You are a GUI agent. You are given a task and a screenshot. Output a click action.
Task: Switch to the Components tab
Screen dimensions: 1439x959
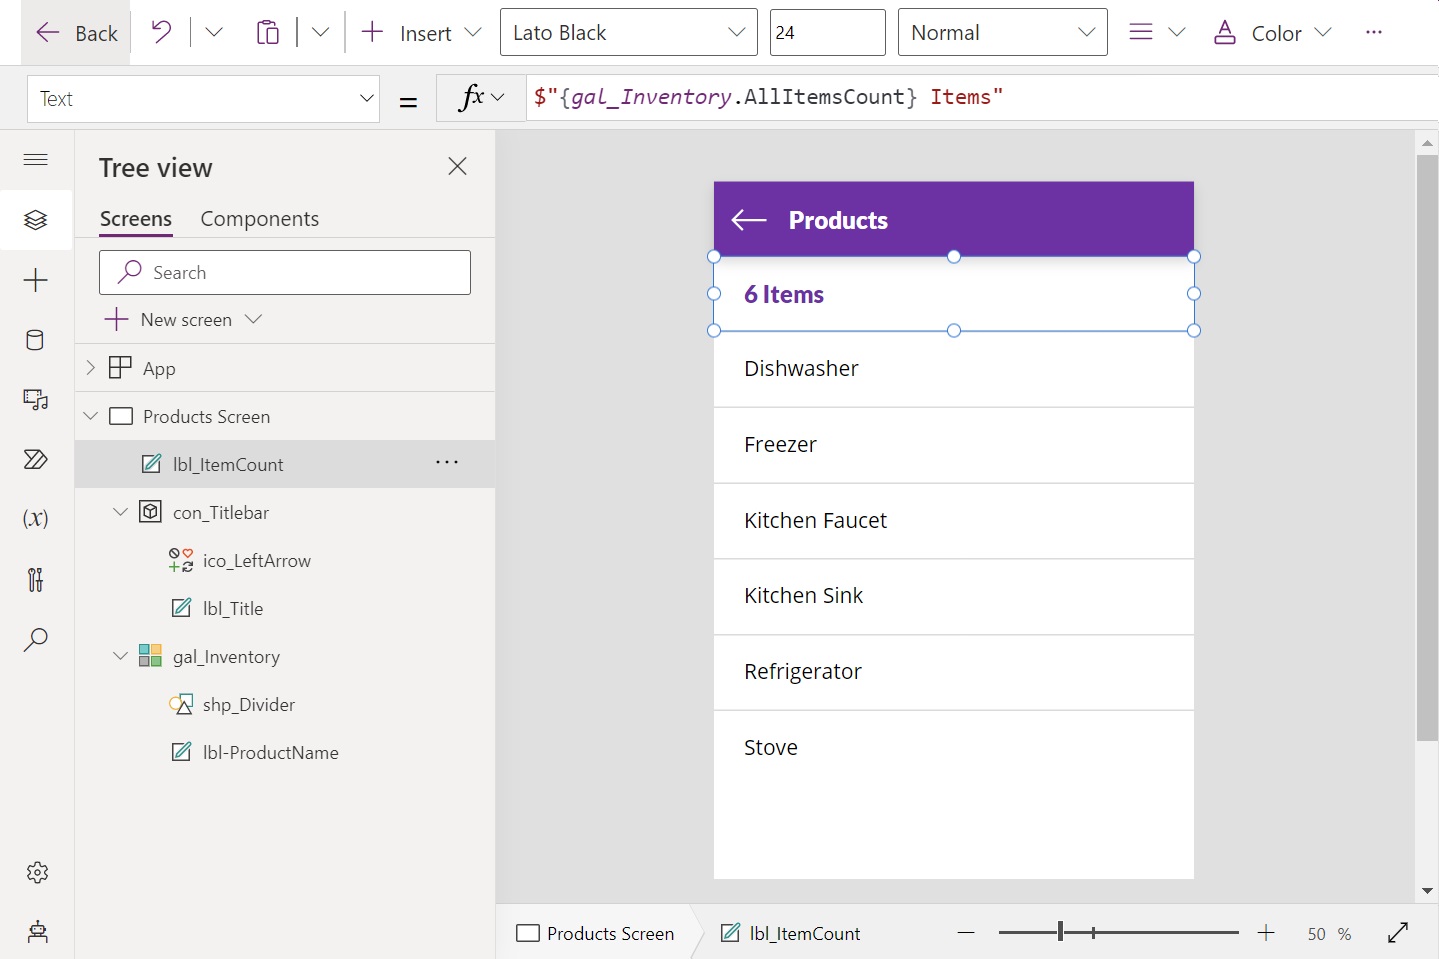tap(259, 218)
